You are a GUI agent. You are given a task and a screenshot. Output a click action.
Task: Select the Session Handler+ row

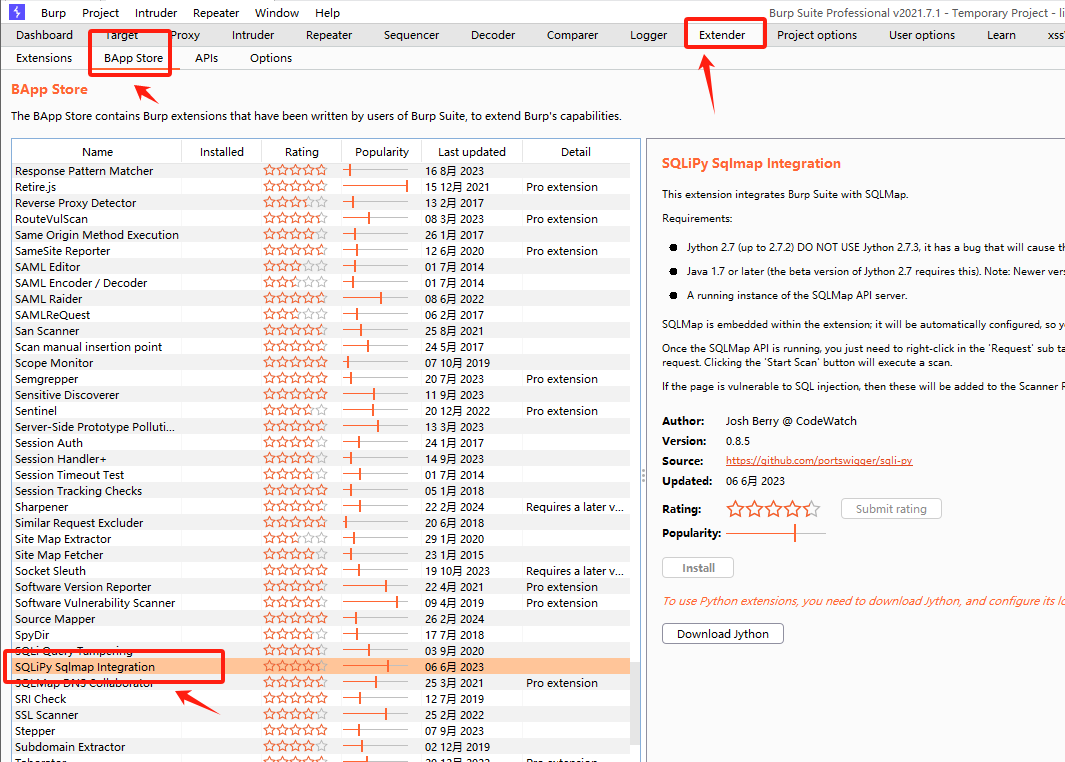point(321,459)
